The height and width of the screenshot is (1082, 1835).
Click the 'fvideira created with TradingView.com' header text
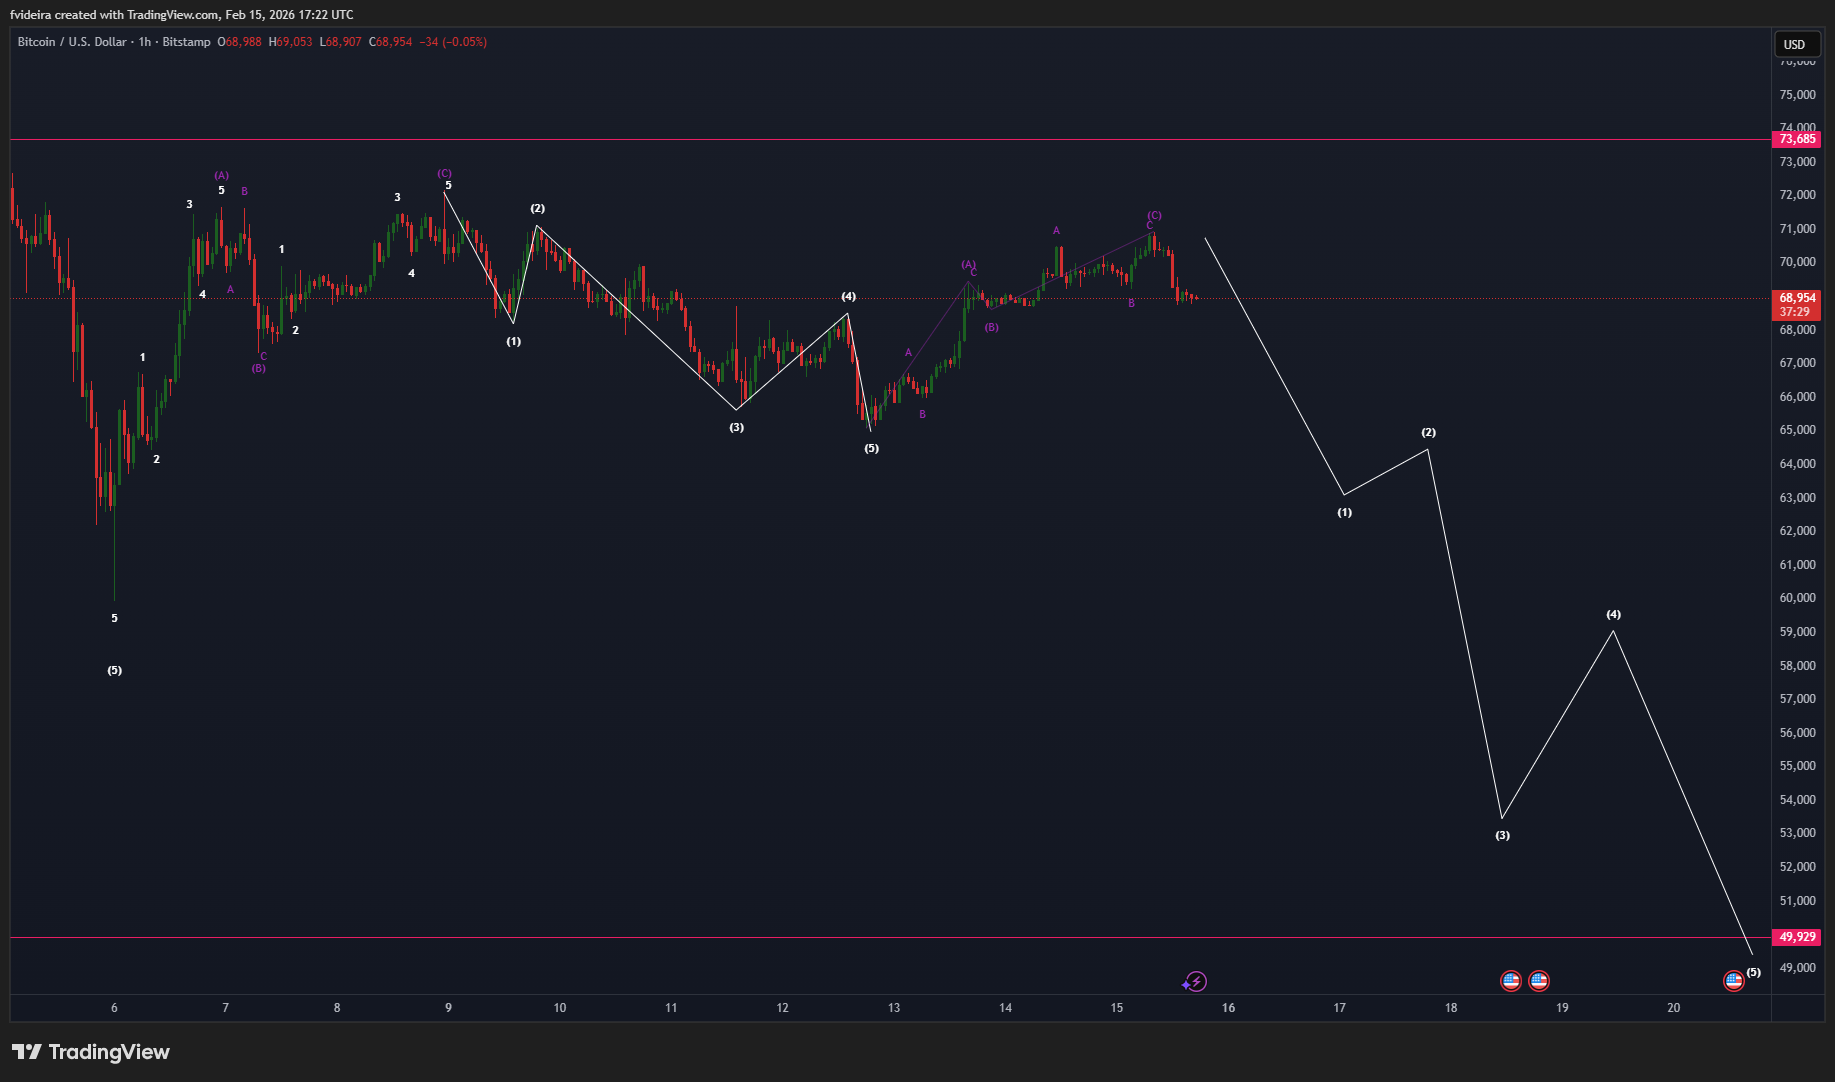pyautogui.click(x=114, y=15)
